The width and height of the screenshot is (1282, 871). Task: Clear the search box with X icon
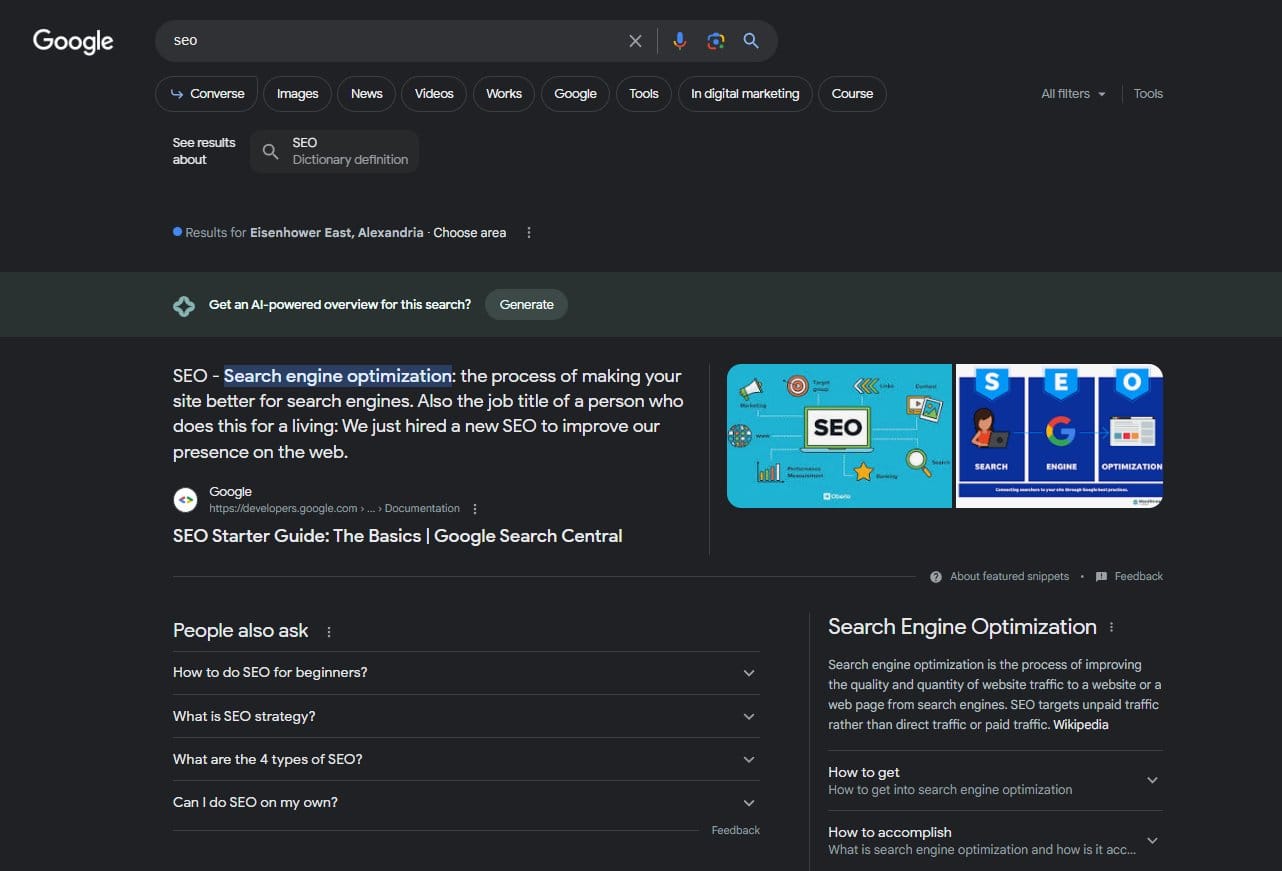(635, 41)
